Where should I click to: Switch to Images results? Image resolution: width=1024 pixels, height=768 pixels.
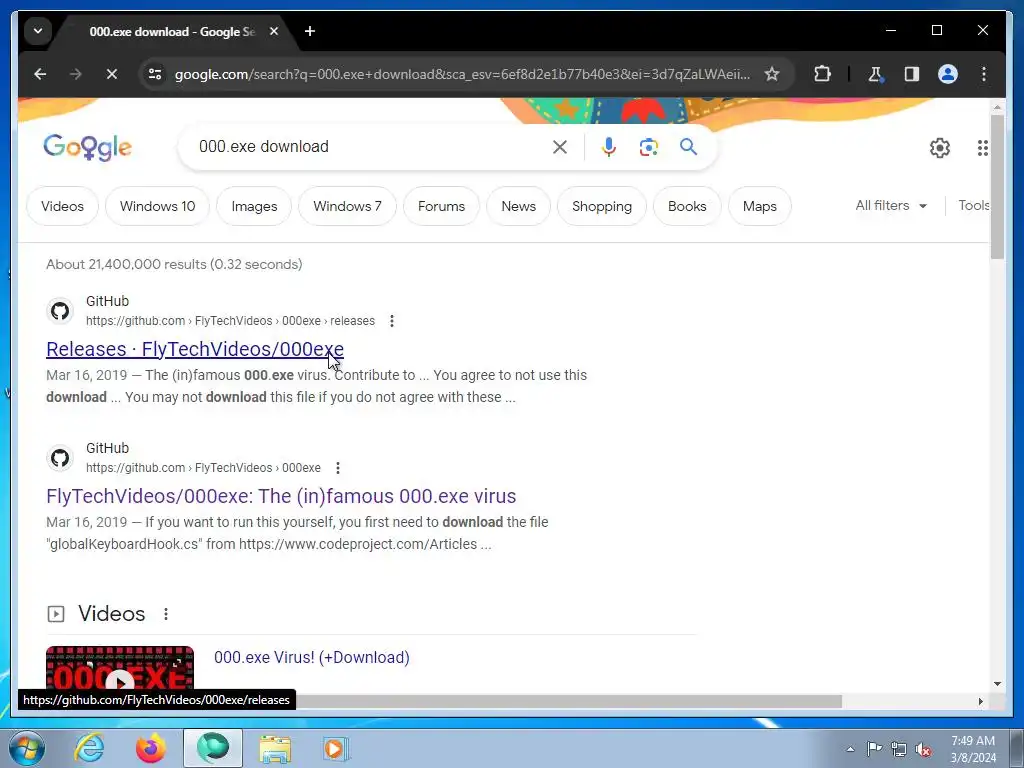click(254, 206)
